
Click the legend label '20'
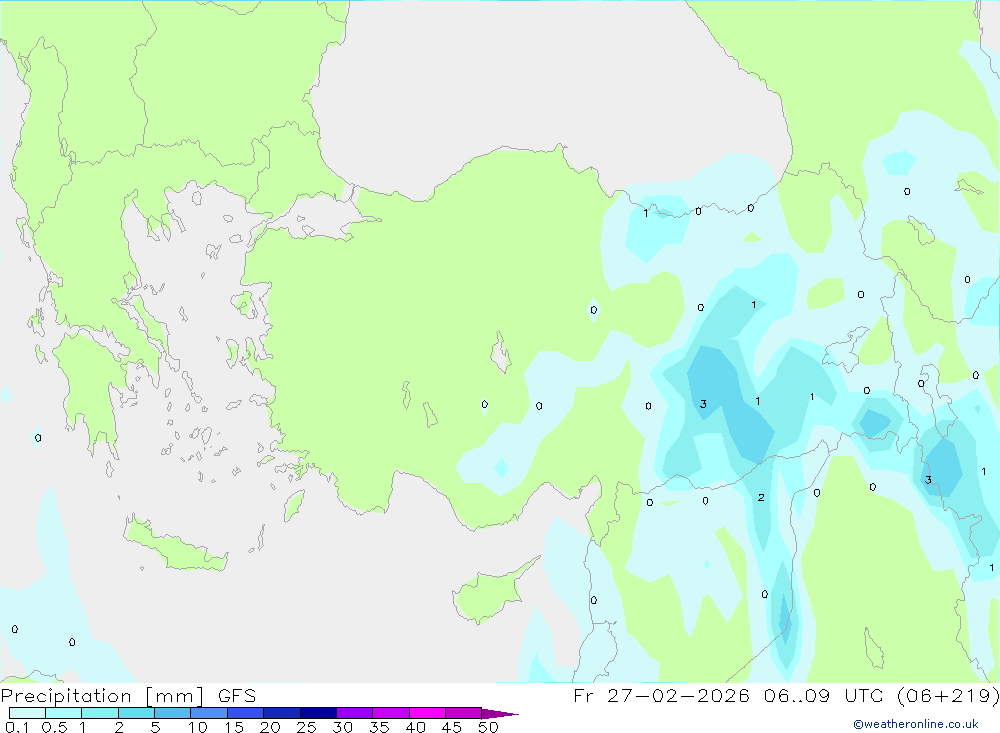coord(270,727)
